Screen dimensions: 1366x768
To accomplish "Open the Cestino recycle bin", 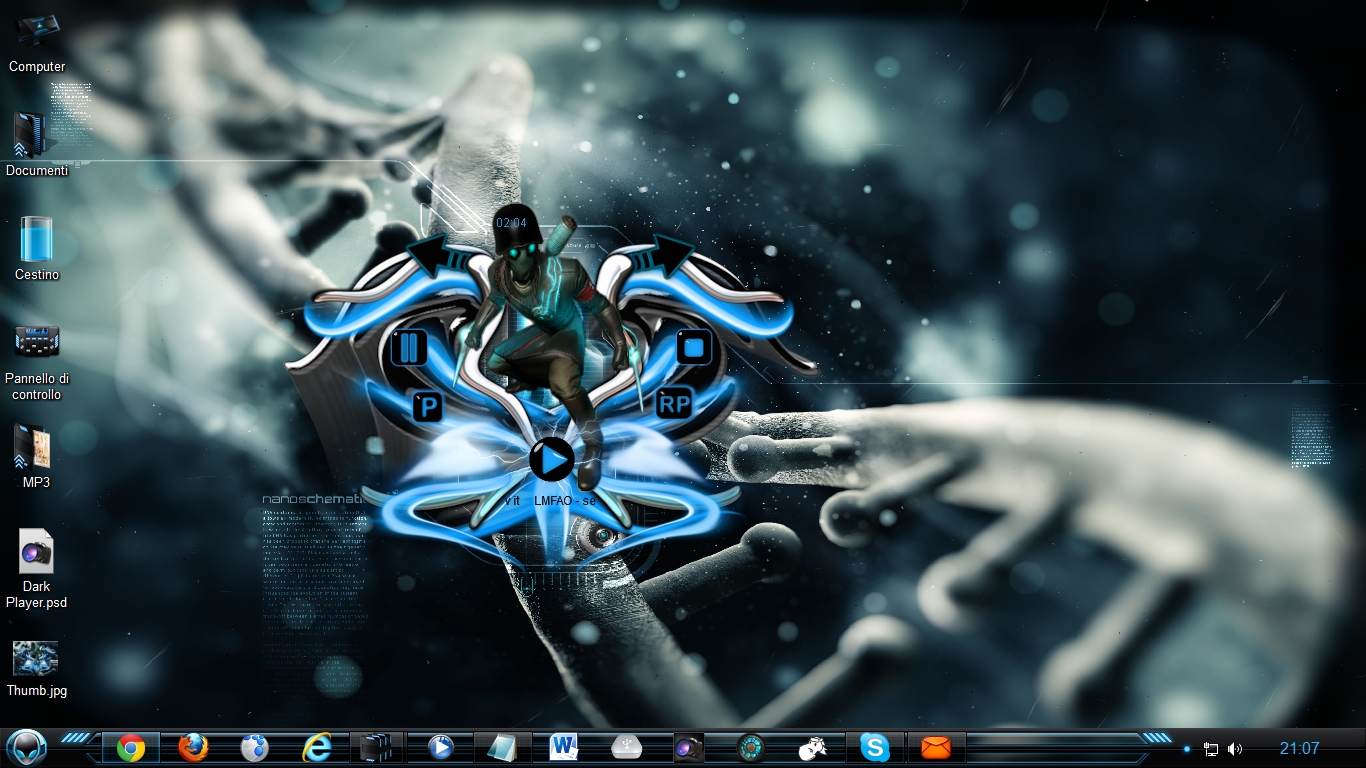I will coord(37,248).
